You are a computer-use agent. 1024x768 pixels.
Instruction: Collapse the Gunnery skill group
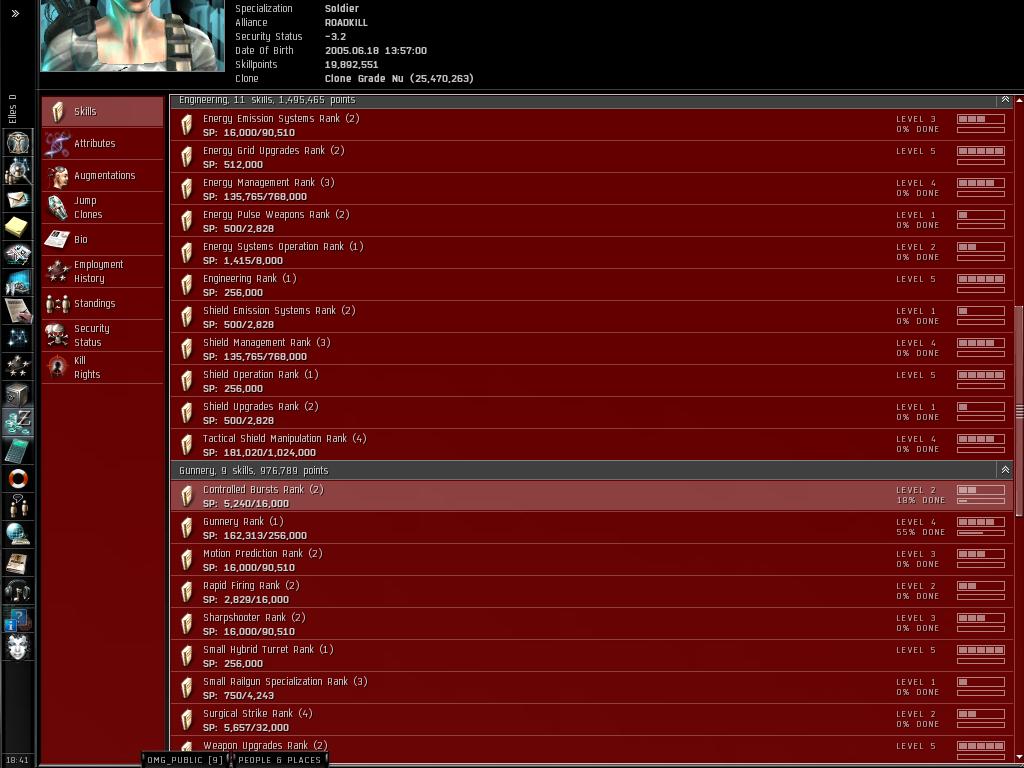1005,470
